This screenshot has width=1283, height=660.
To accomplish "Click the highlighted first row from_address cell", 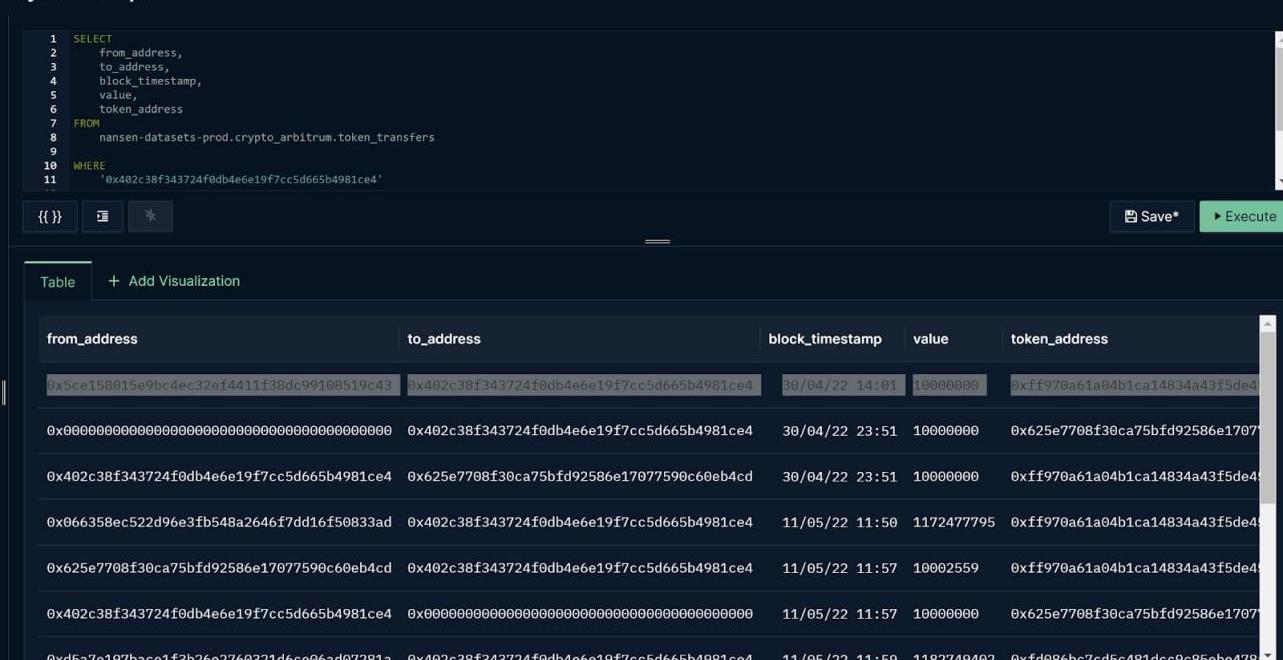I will coord(219,385).
